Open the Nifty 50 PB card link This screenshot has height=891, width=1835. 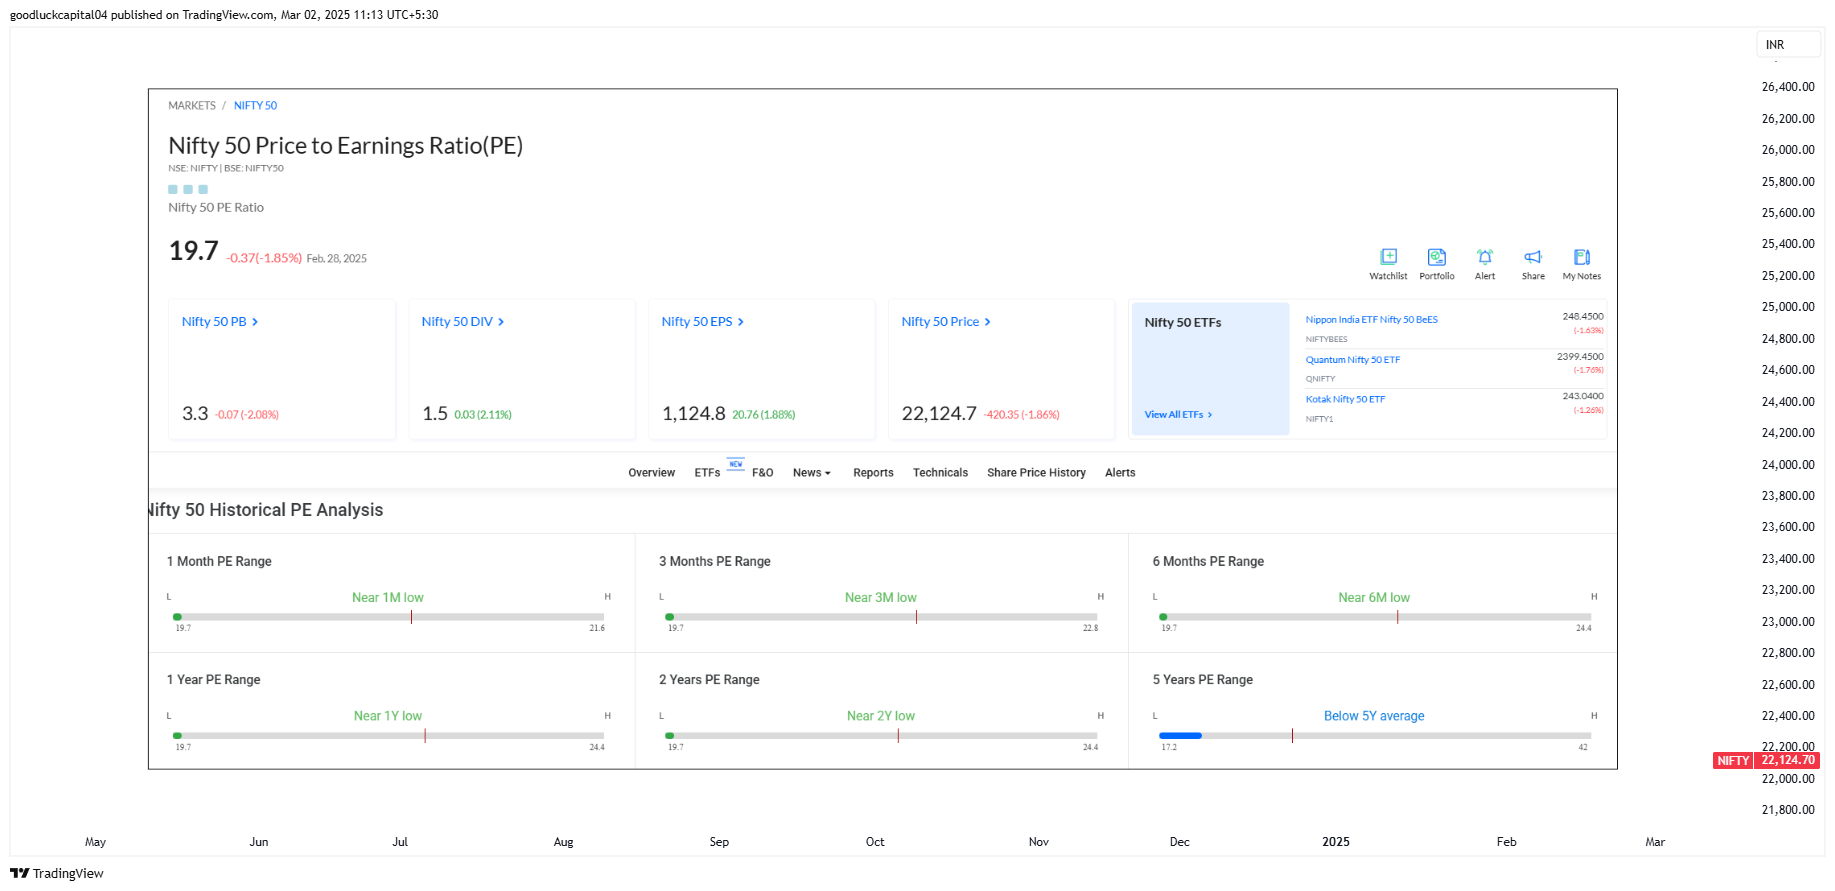(220, 322)
